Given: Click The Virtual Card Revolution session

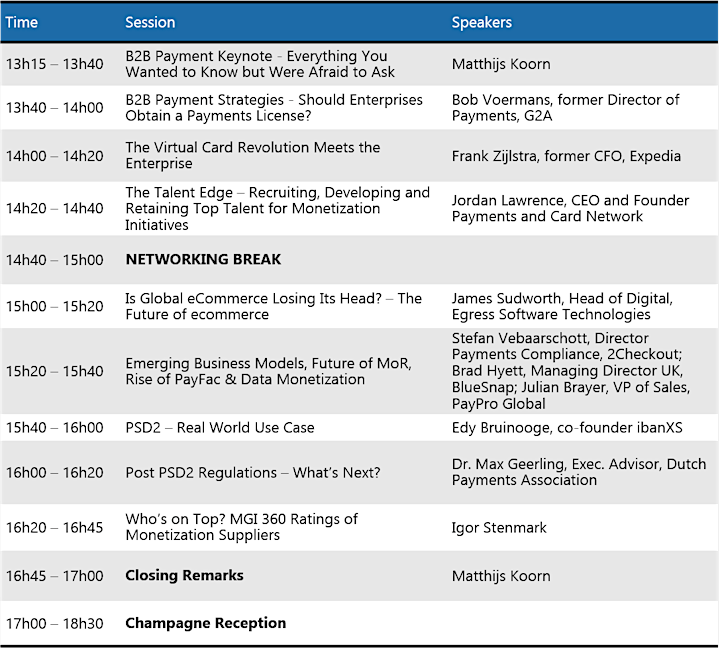Looking at the screenshot, I should click(x=253, y=155).
